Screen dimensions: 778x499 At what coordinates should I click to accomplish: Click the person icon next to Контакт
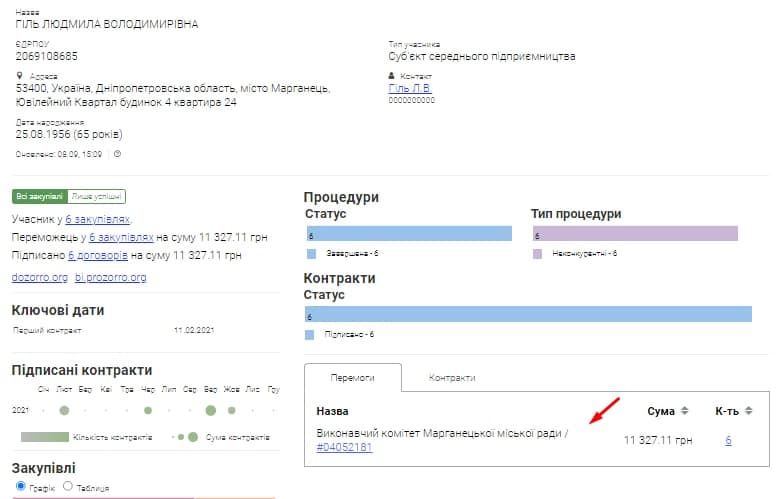coord(392,75)
